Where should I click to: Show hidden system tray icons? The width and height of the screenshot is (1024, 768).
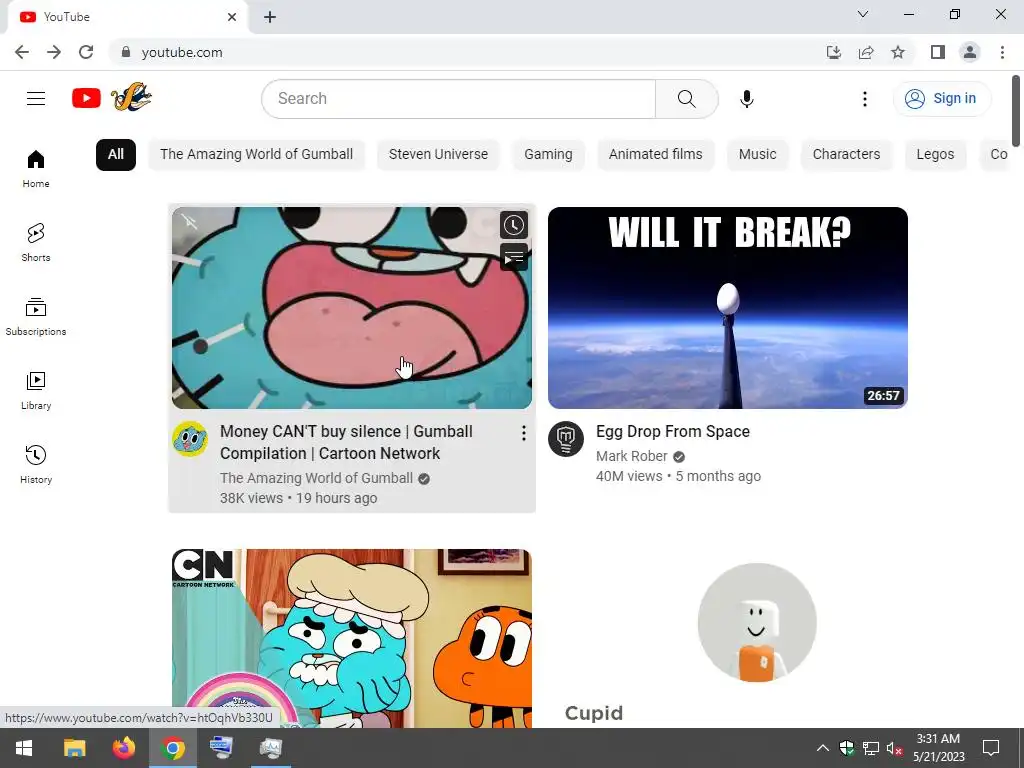click(x=823, y=748)
